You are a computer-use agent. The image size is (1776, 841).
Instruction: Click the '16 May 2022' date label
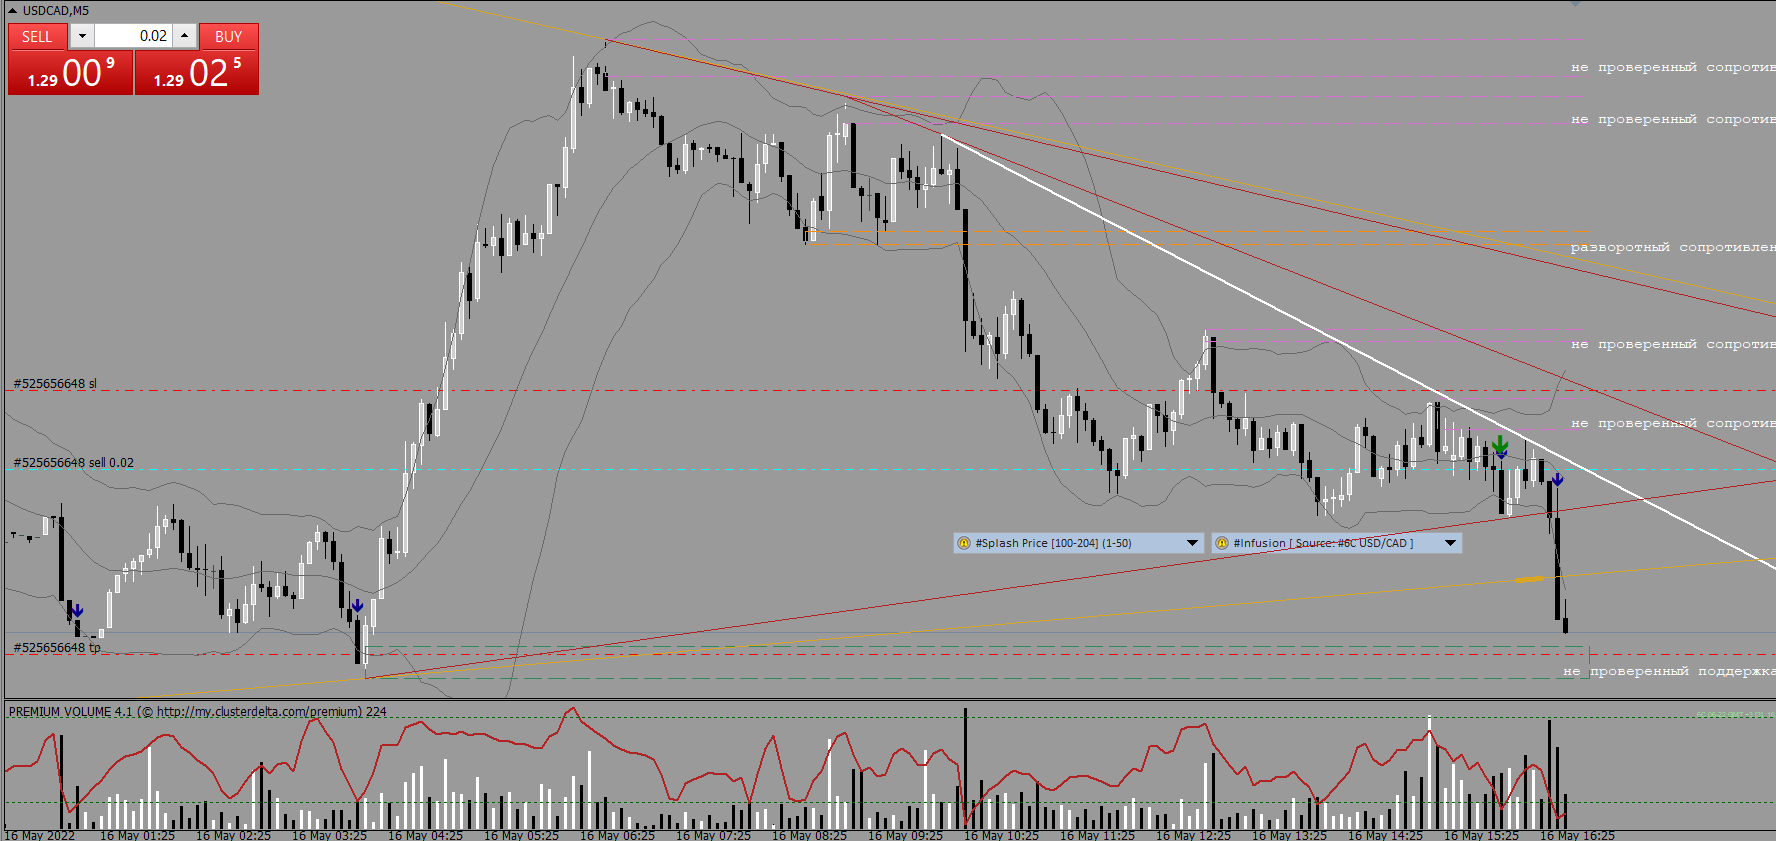tap(40, 835)
